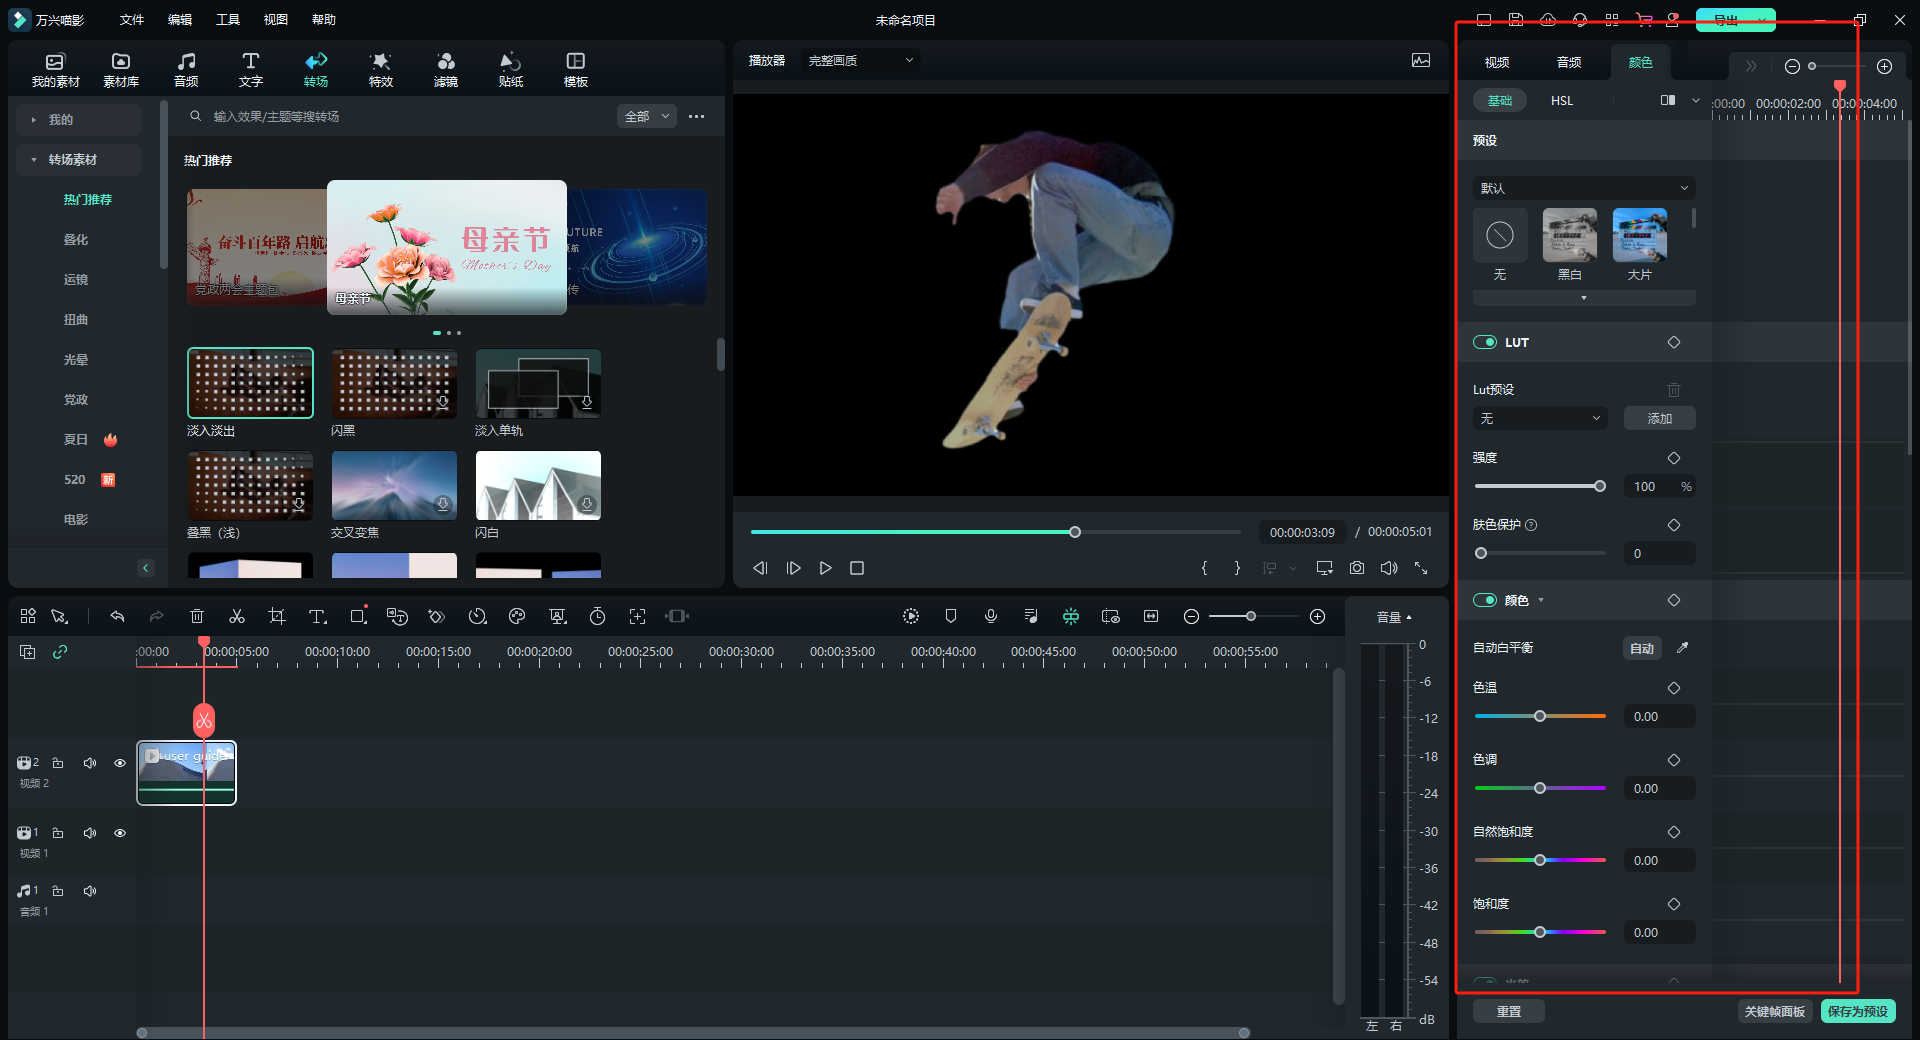Open the Stickers (贴纸) panel
Image resolution: width=1920 pixels, height=1040 pixels.
[x=510, y=69]
